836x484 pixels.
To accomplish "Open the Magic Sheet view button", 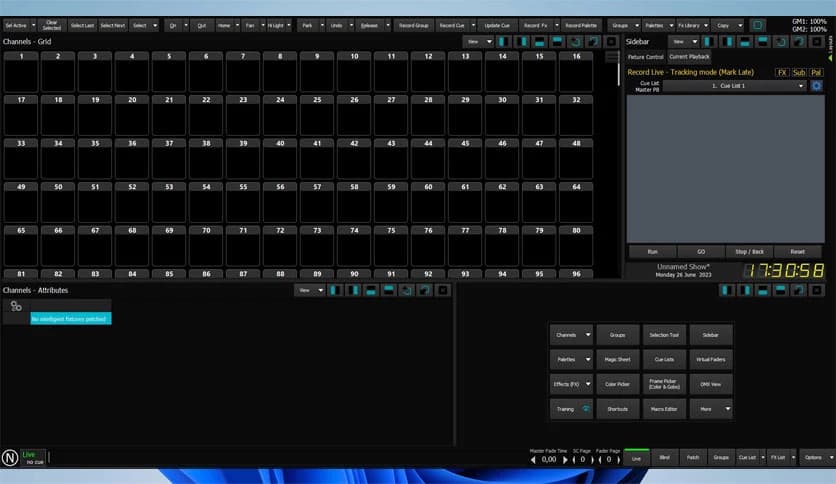I will tap(617, 359).
